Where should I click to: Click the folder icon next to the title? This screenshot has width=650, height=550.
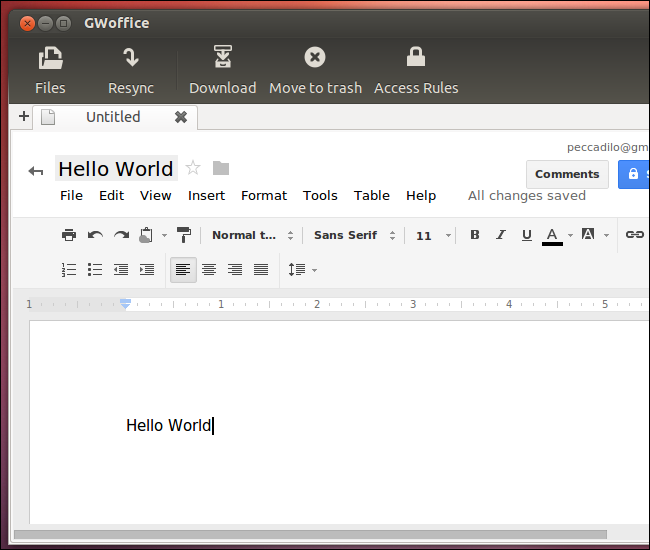click(x=221, y=168)
